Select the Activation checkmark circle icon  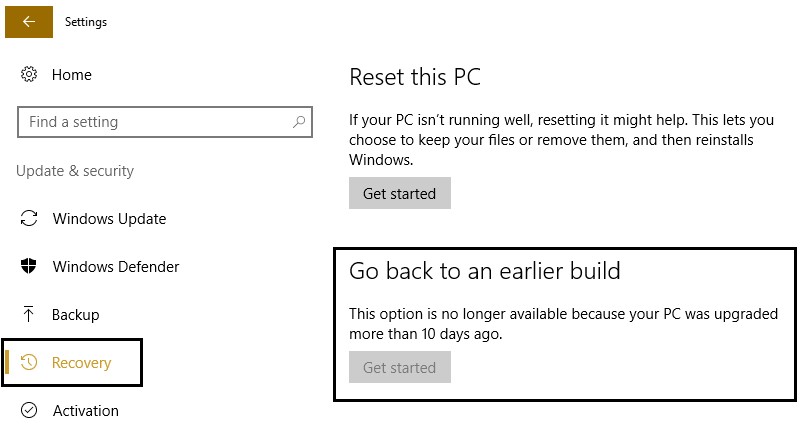29,411
